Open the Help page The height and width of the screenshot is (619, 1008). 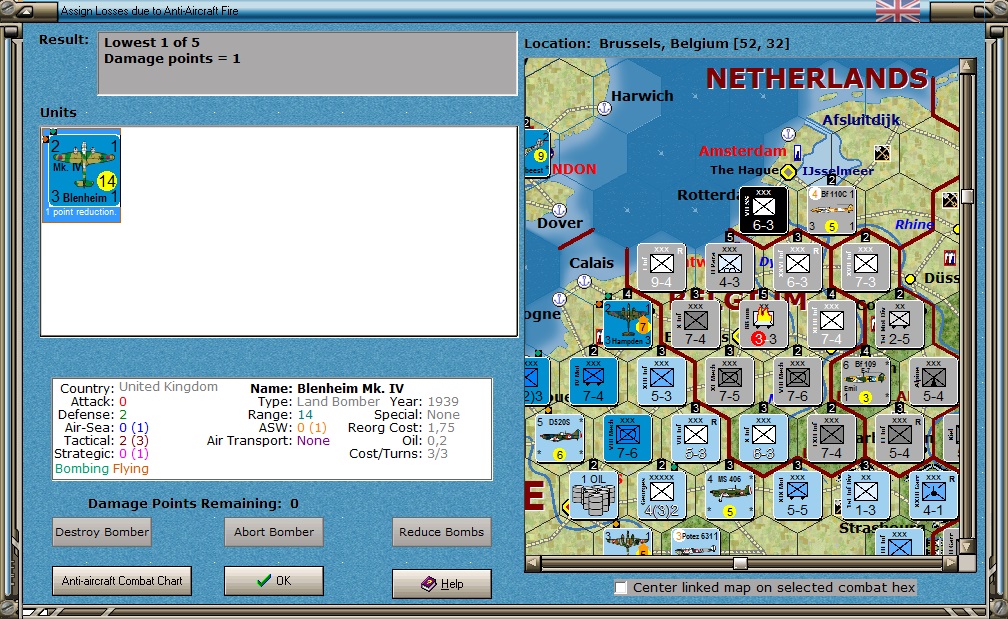click(x=442, y=584)
